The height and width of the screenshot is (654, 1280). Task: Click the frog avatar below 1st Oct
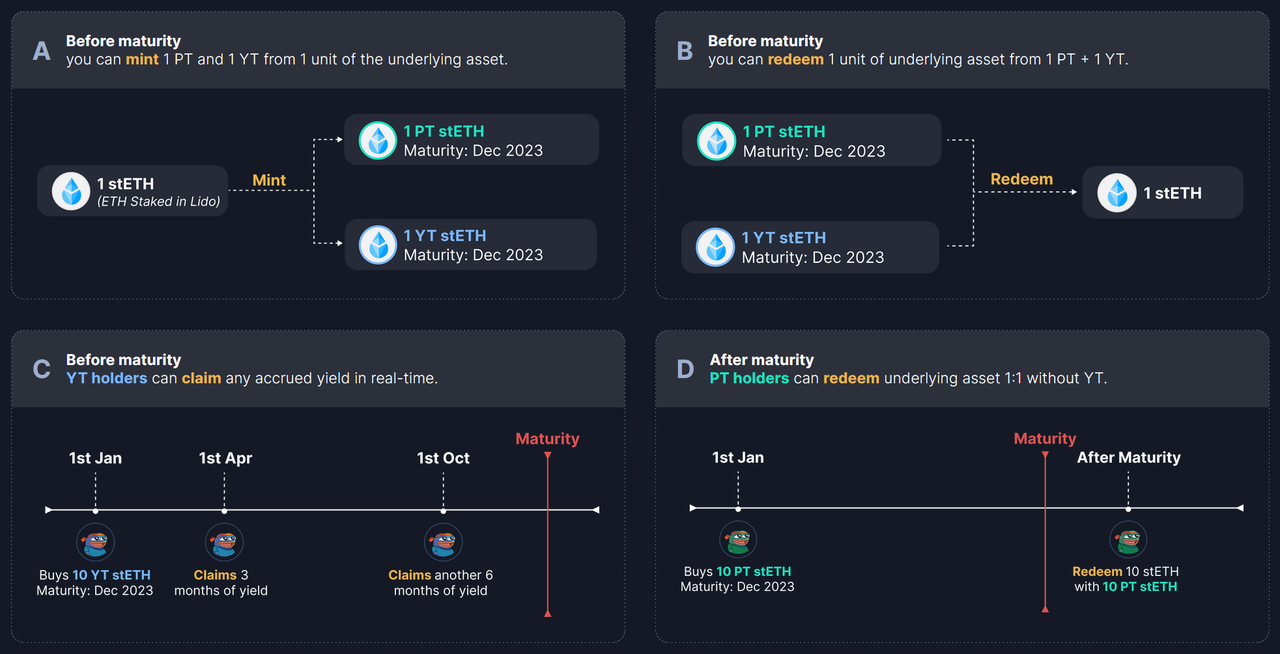[443, 542]
